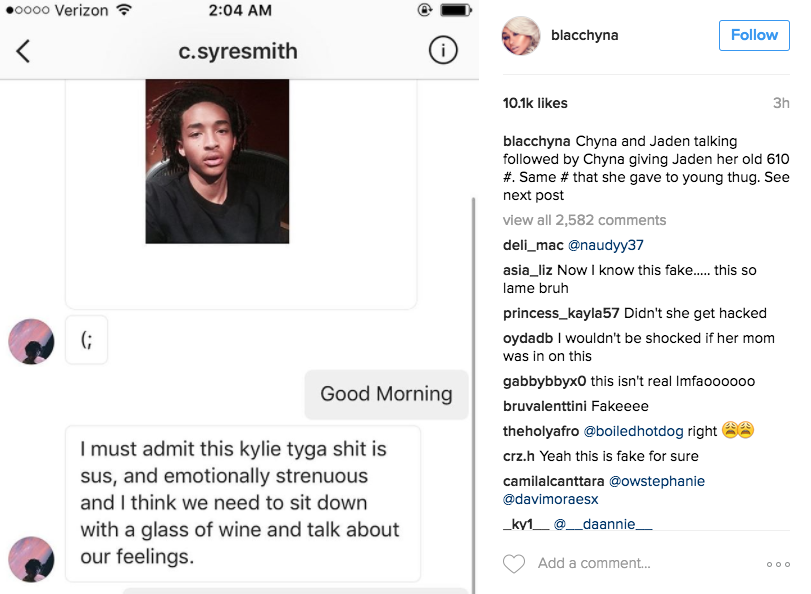Image resolution: width=811 pixels, height=594 pixels.
Task: Expand view all 2,582 comments
Action: click(x=584, y=220)
